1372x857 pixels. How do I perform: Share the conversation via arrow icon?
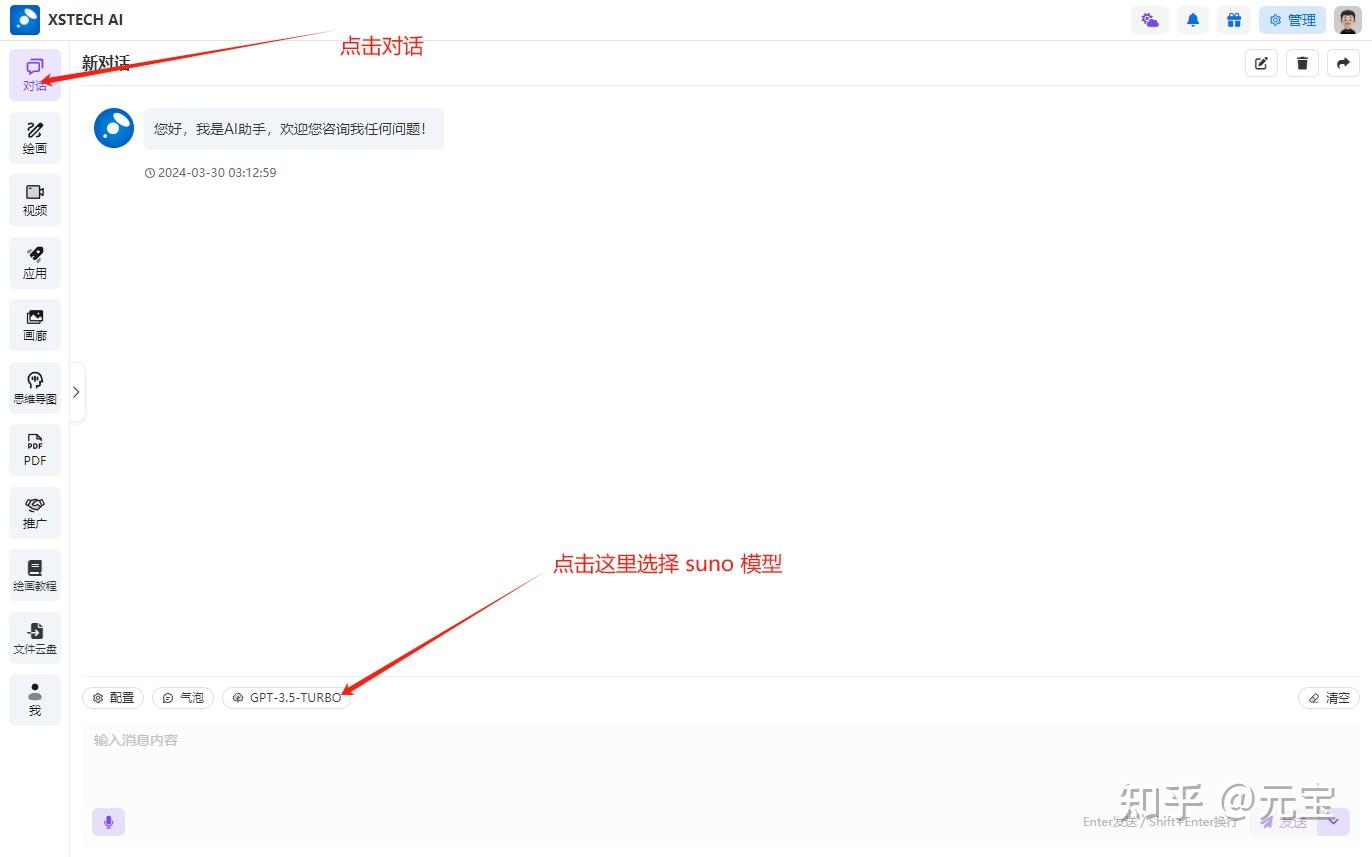click(x=1343, y=62)
